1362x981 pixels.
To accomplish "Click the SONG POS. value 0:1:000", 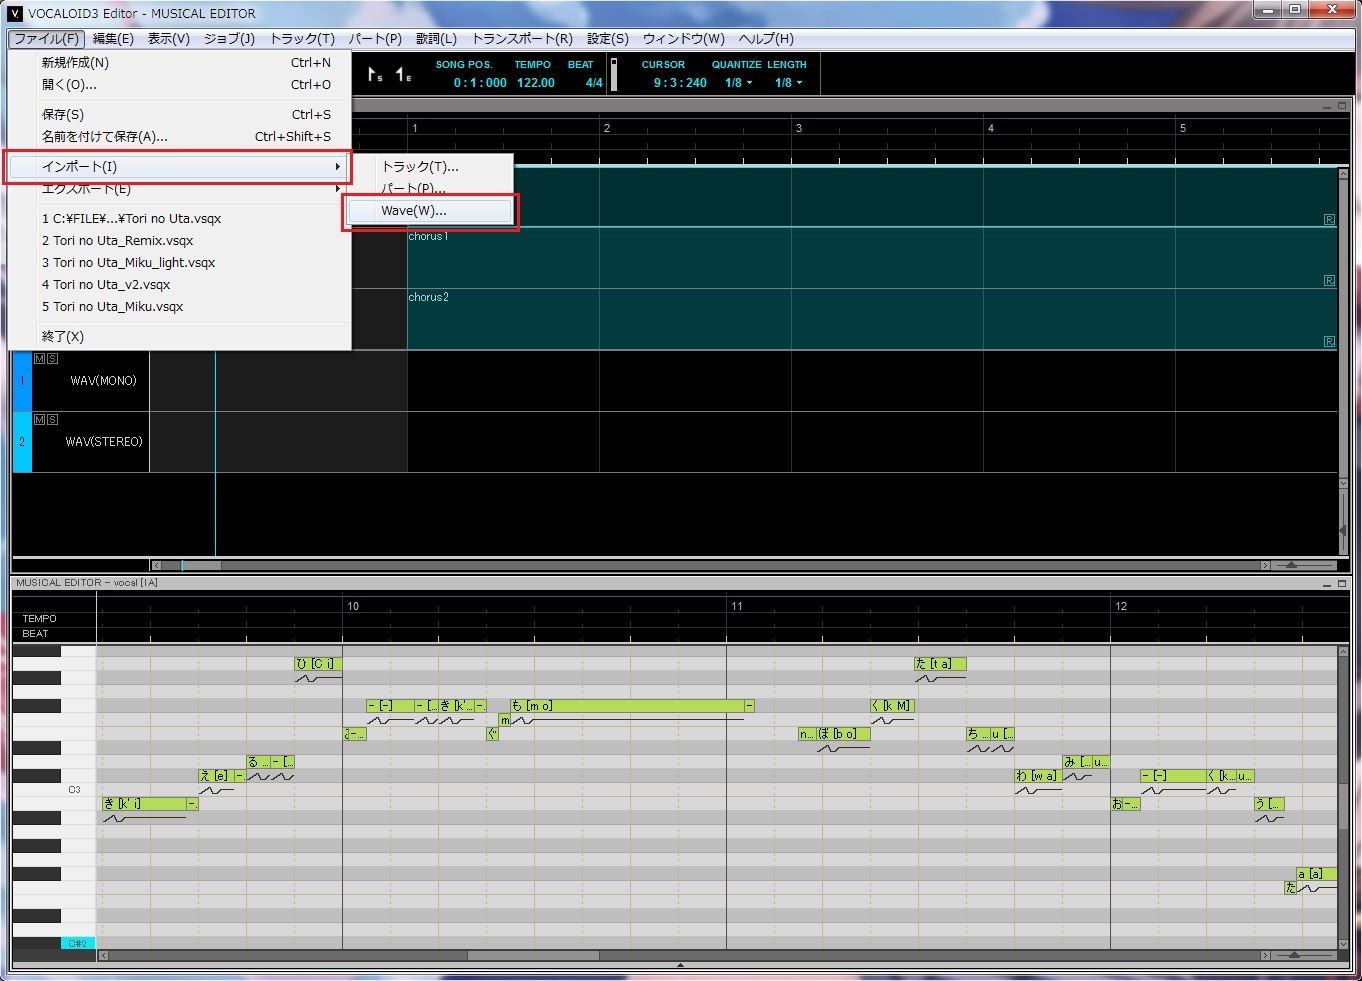I will tap(480, 83).
